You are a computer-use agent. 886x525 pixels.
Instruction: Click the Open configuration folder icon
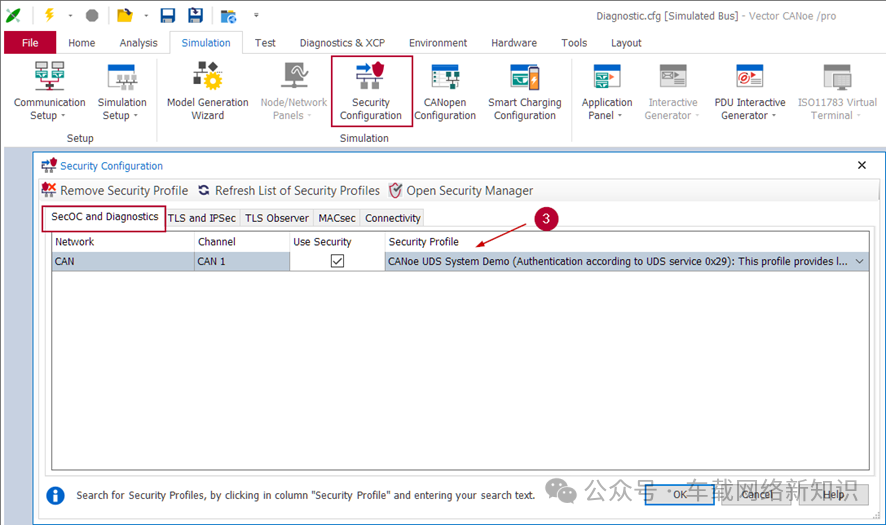[x=124, y=15]
